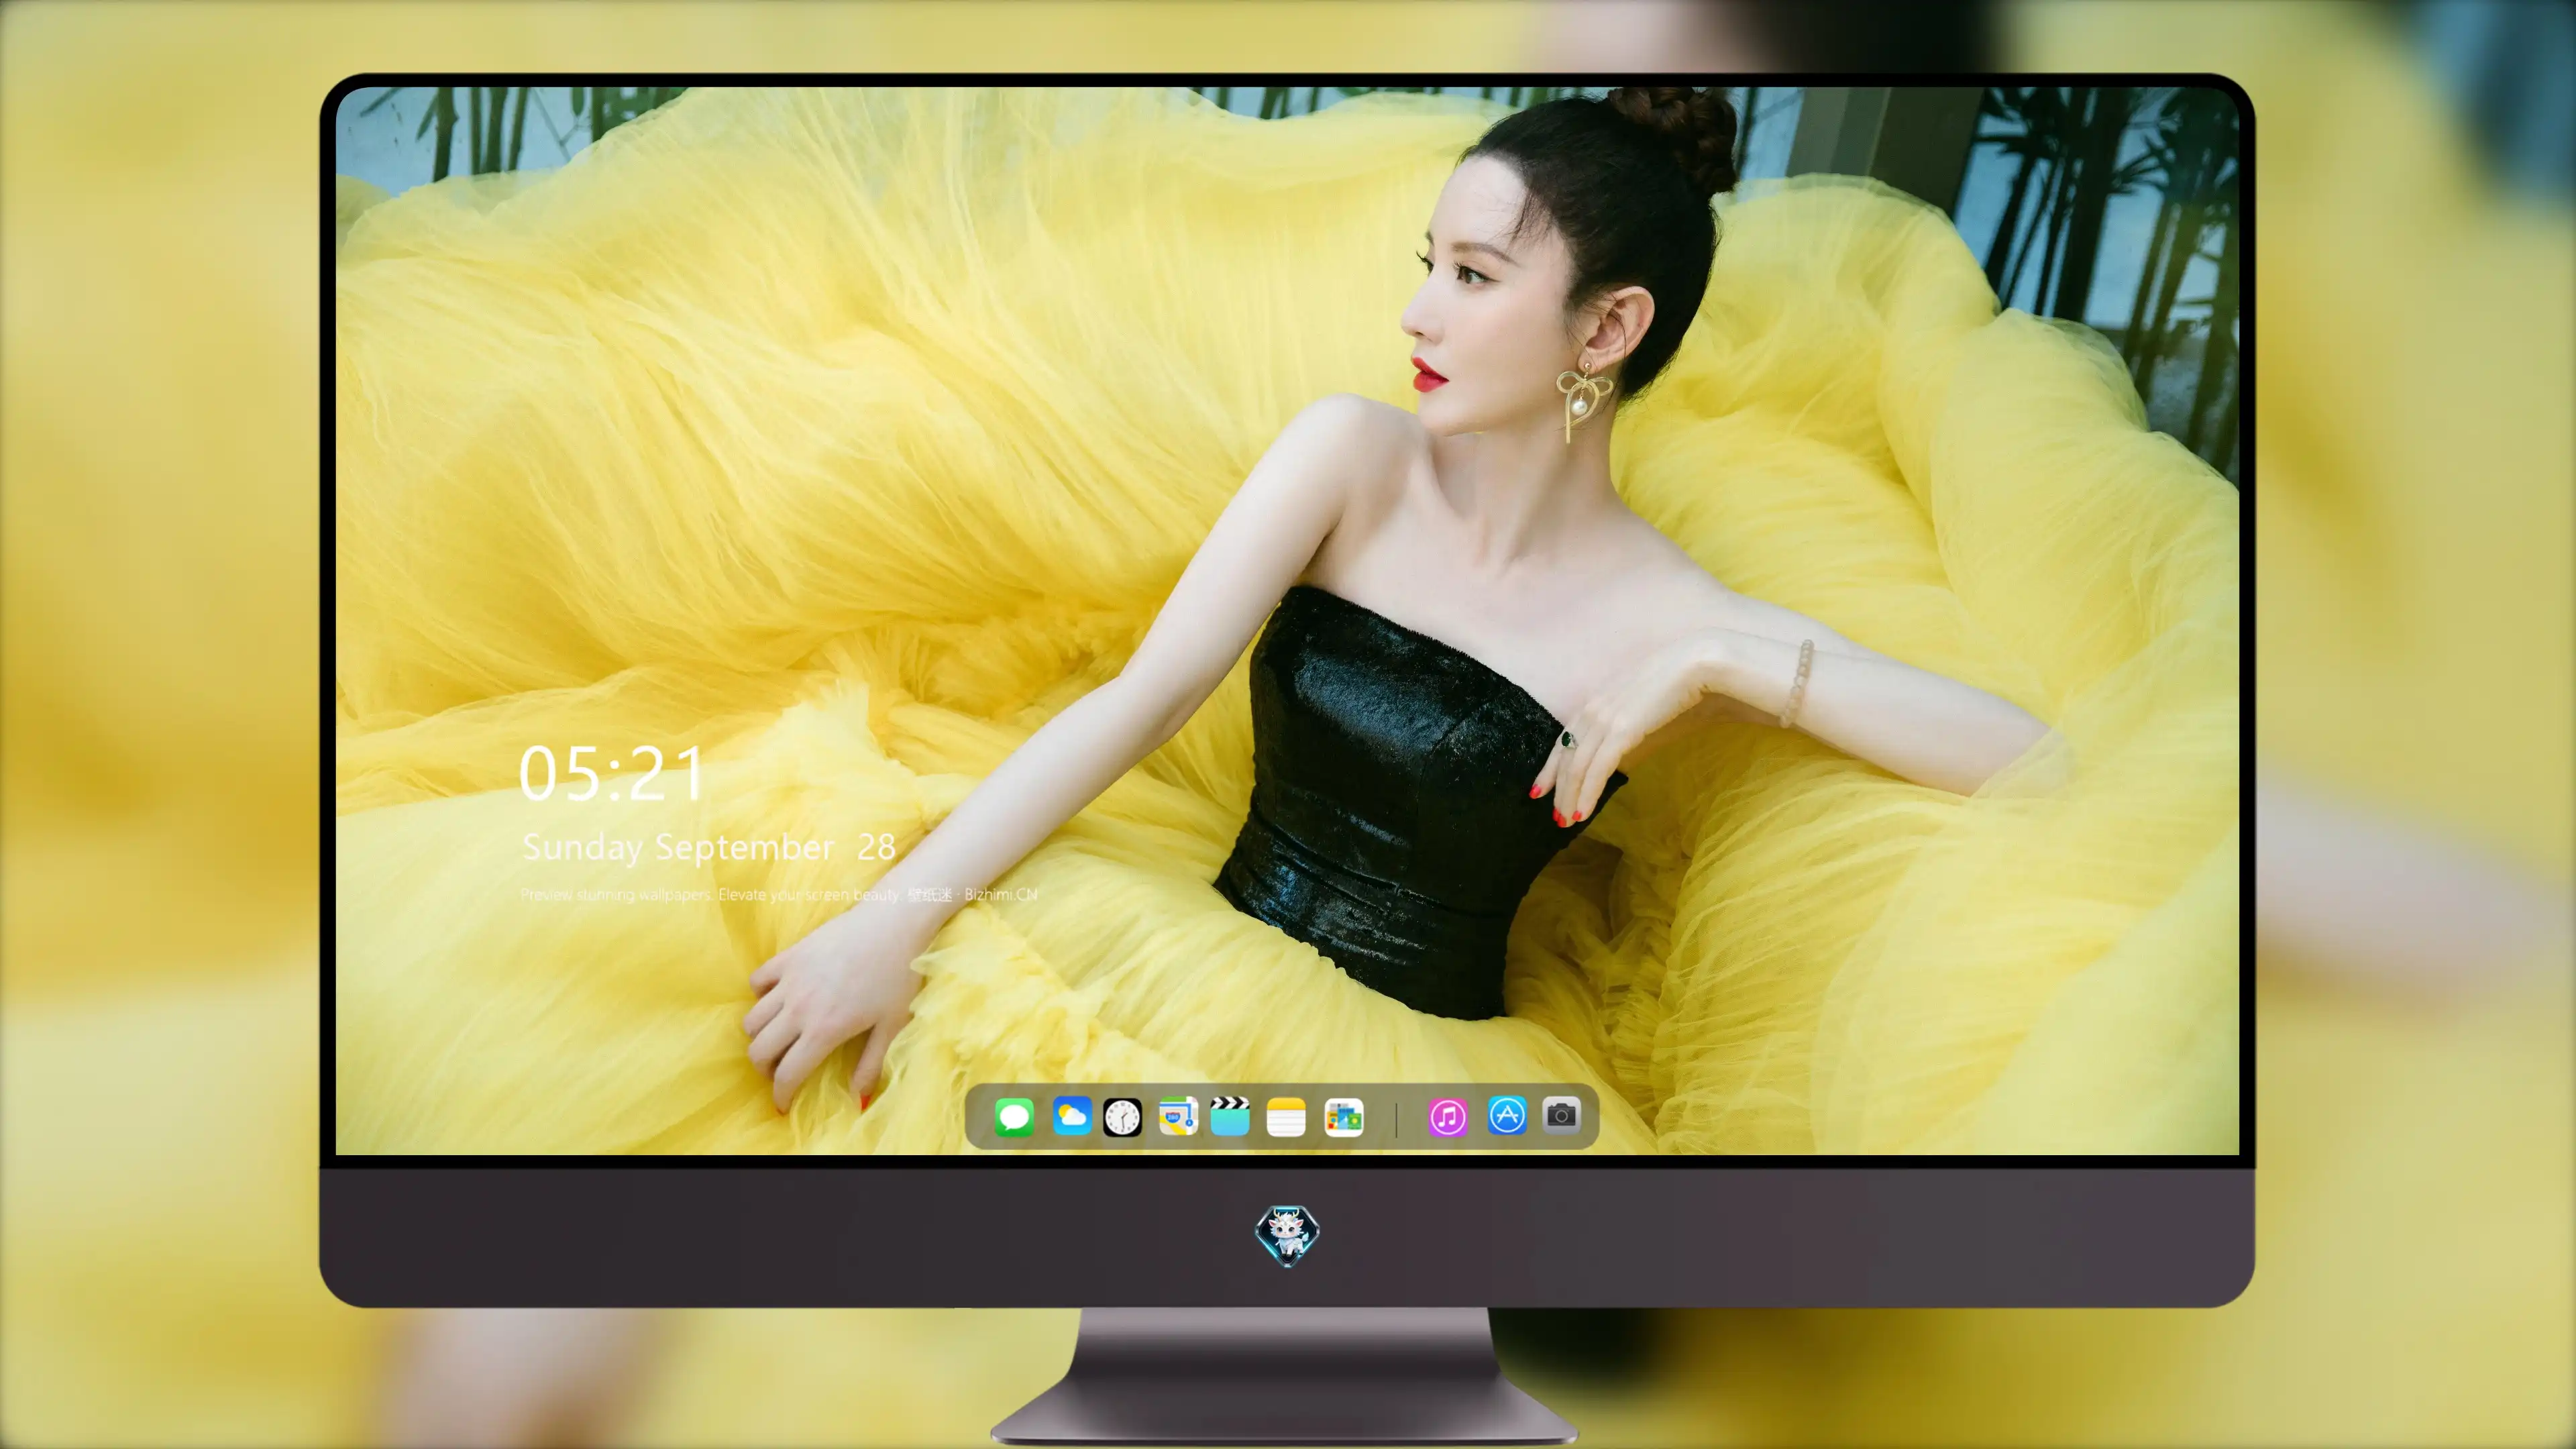Launch iTunes music app from the dock
The image size is (2576, 1449).
pos(1448,1117)
